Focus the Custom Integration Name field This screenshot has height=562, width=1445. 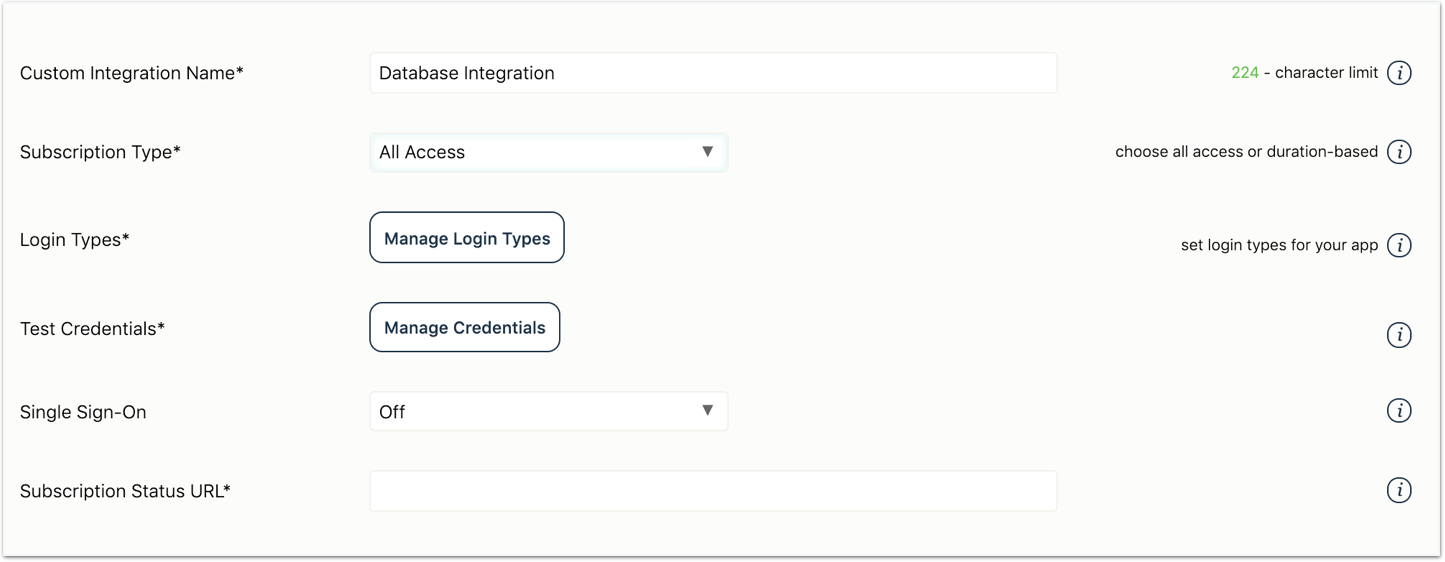[713, 73]
